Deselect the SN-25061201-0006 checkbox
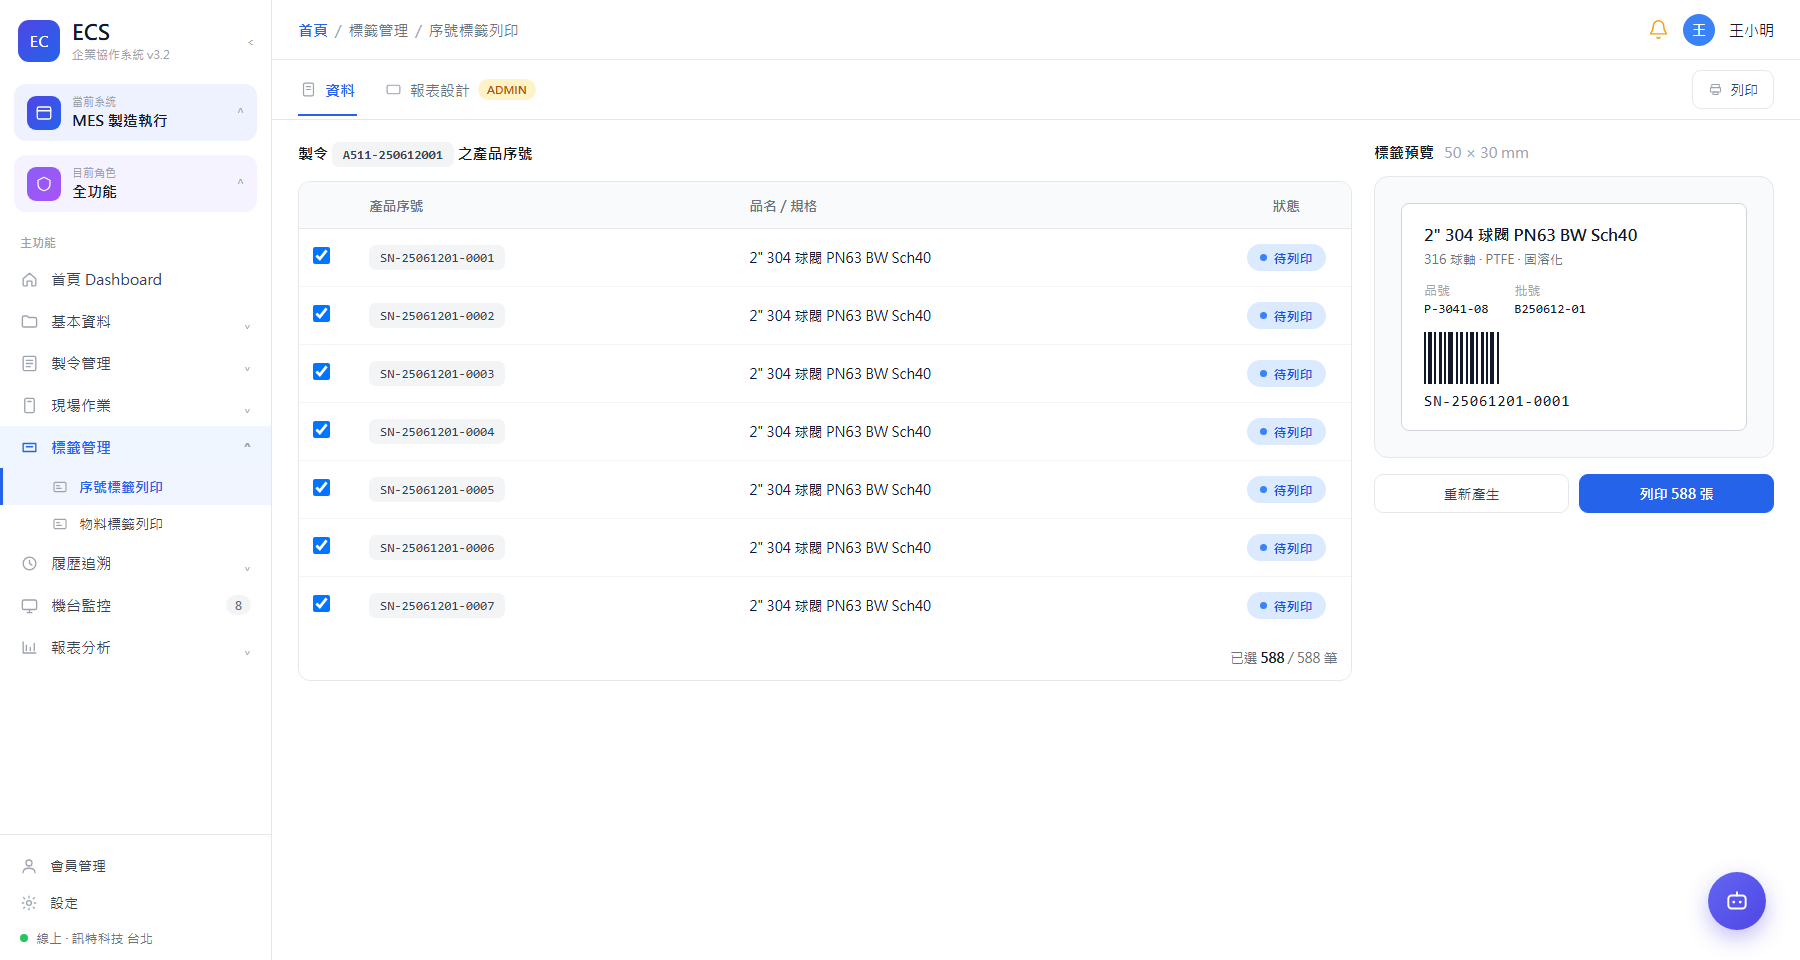1800x960 pixels. pyautogui.click(x=321, y=546)
